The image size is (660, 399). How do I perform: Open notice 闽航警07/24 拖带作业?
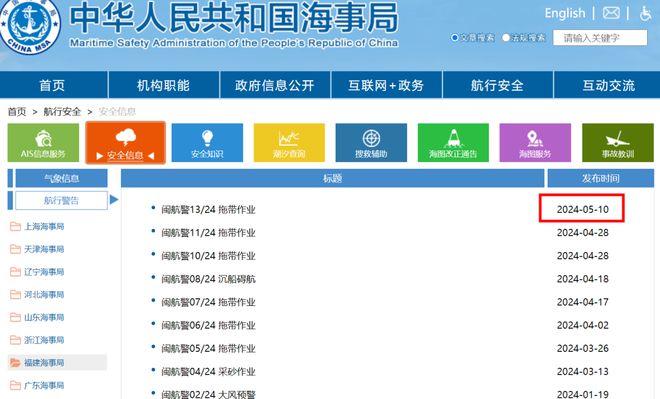point(208,302)
